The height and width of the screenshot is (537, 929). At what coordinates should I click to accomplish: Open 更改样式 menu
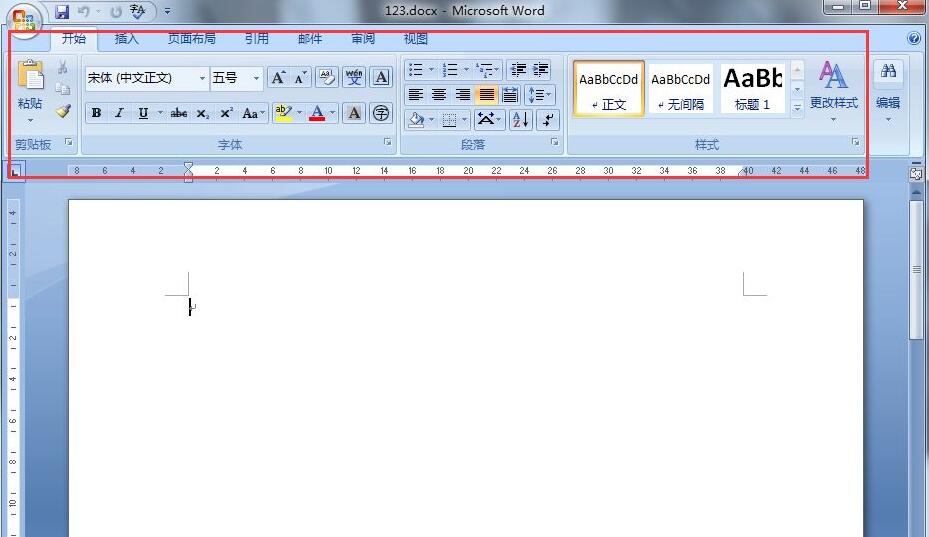pos(833,91)
